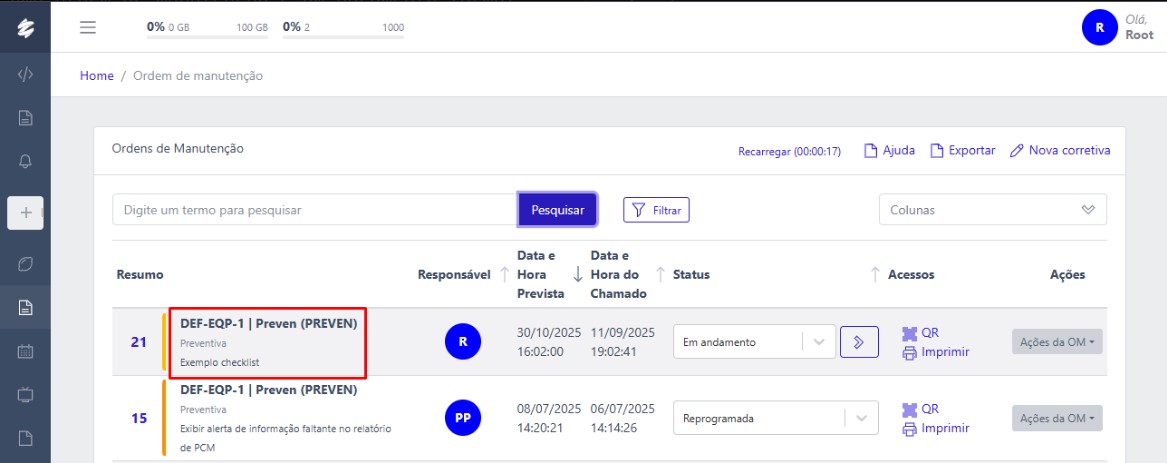Viewport: 1167px width, 463px height.
Task: Click Recarregar countdown link
Action: [789, 151]
